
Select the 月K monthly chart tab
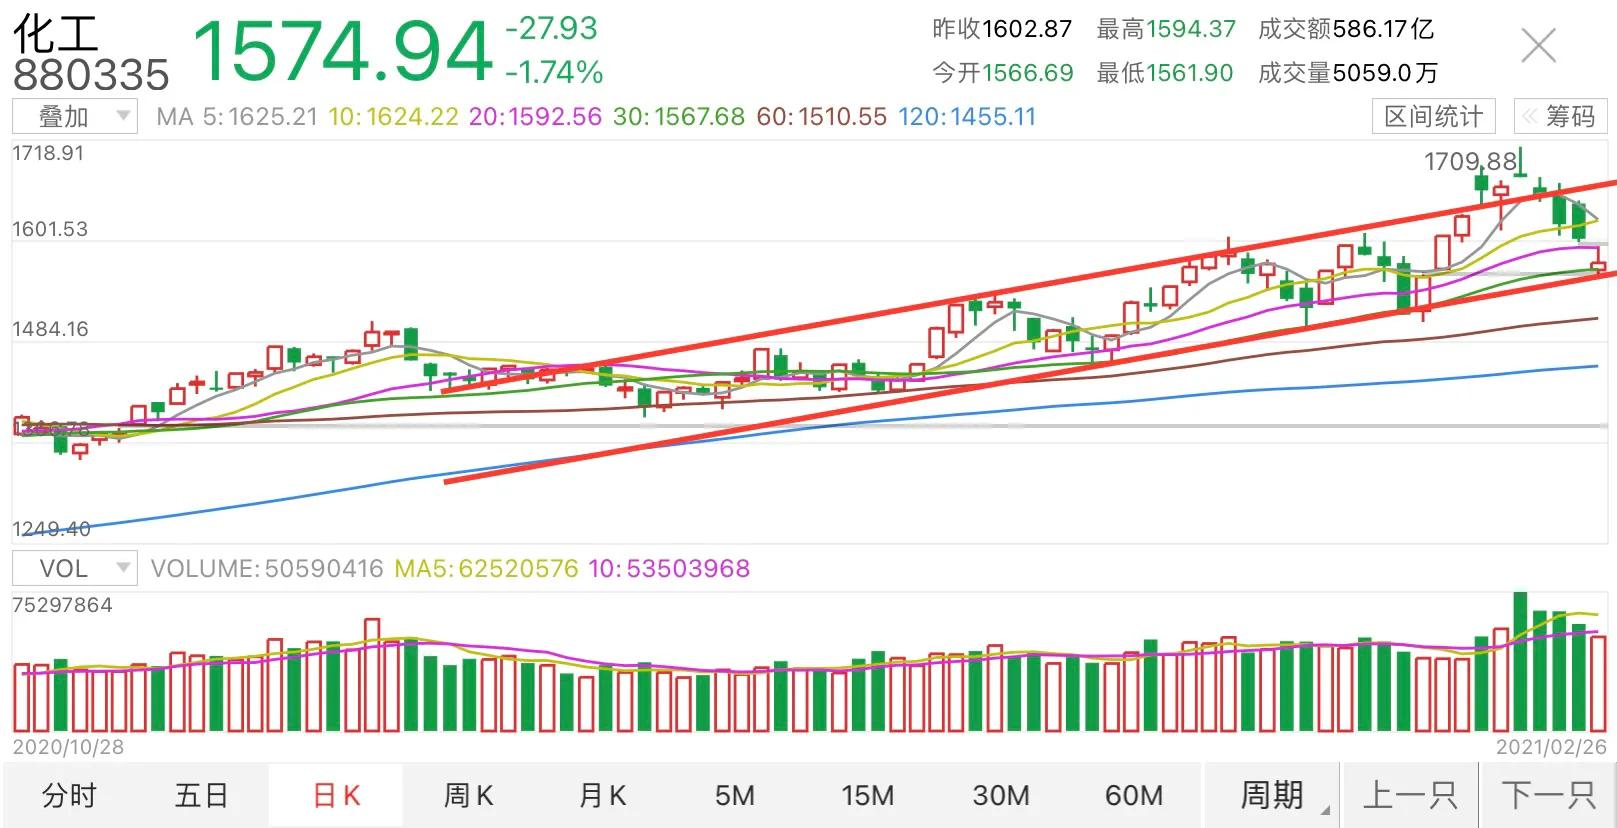point(602,796)
